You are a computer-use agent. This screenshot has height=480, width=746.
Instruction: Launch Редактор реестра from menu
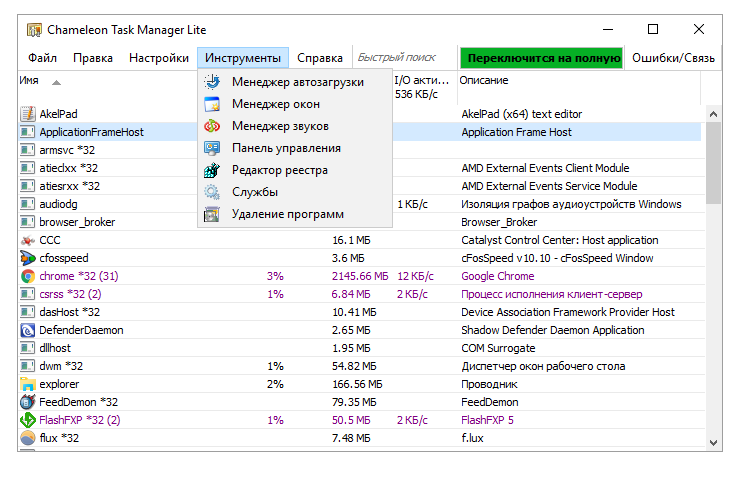[x=295, y=170]
